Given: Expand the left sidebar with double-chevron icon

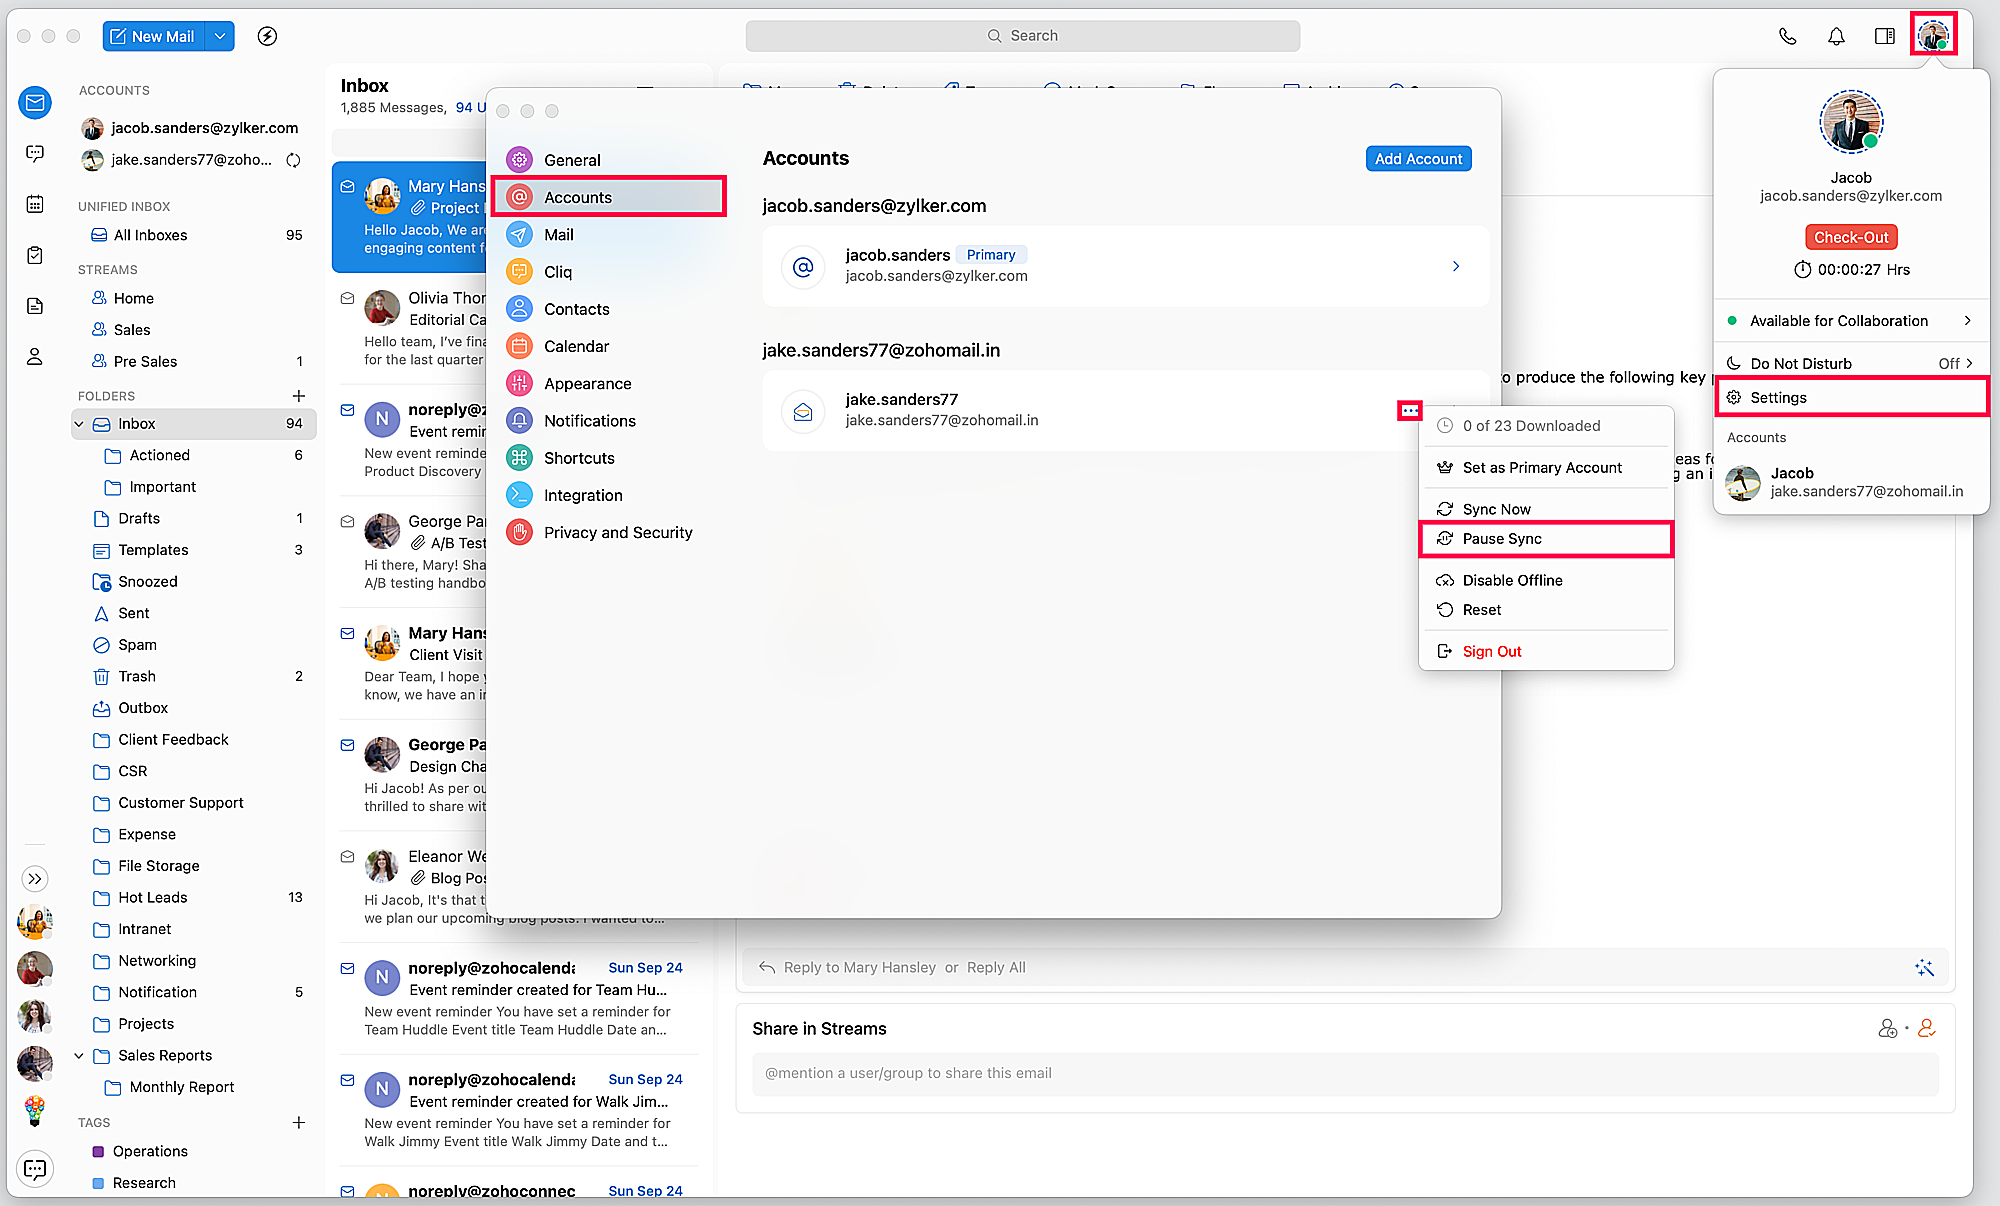Looking at the screenshot, I should (x=35, y=879).
